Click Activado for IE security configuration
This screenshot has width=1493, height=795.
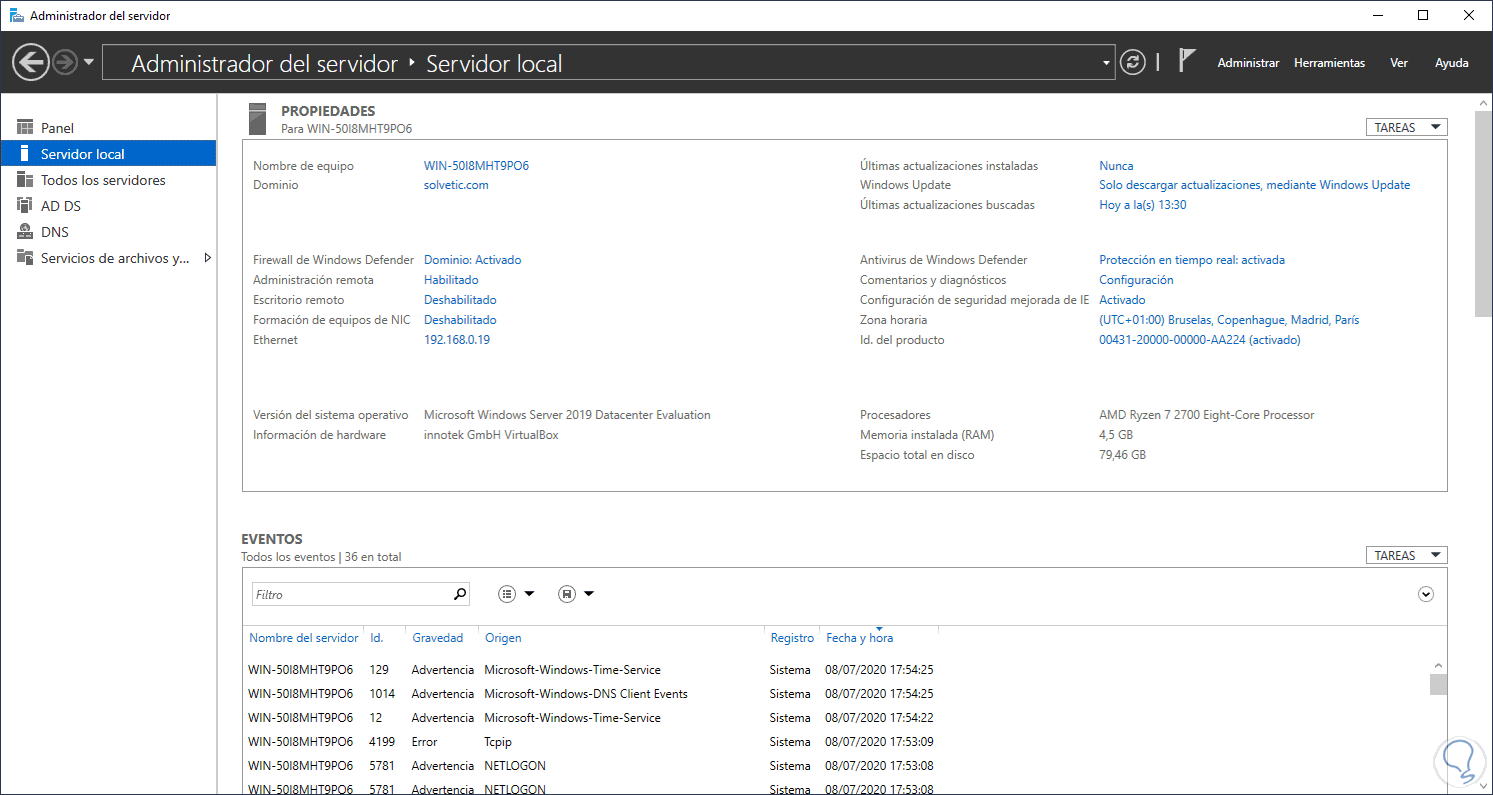1122,300
